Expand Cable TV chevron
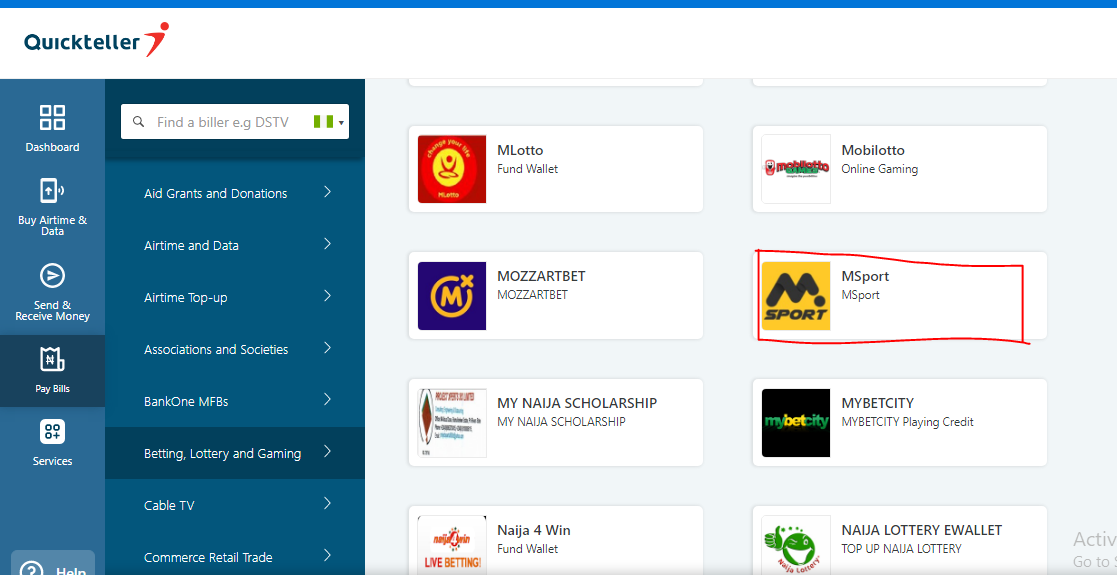Screen dimensions: 1117x575 pos(328,504)
